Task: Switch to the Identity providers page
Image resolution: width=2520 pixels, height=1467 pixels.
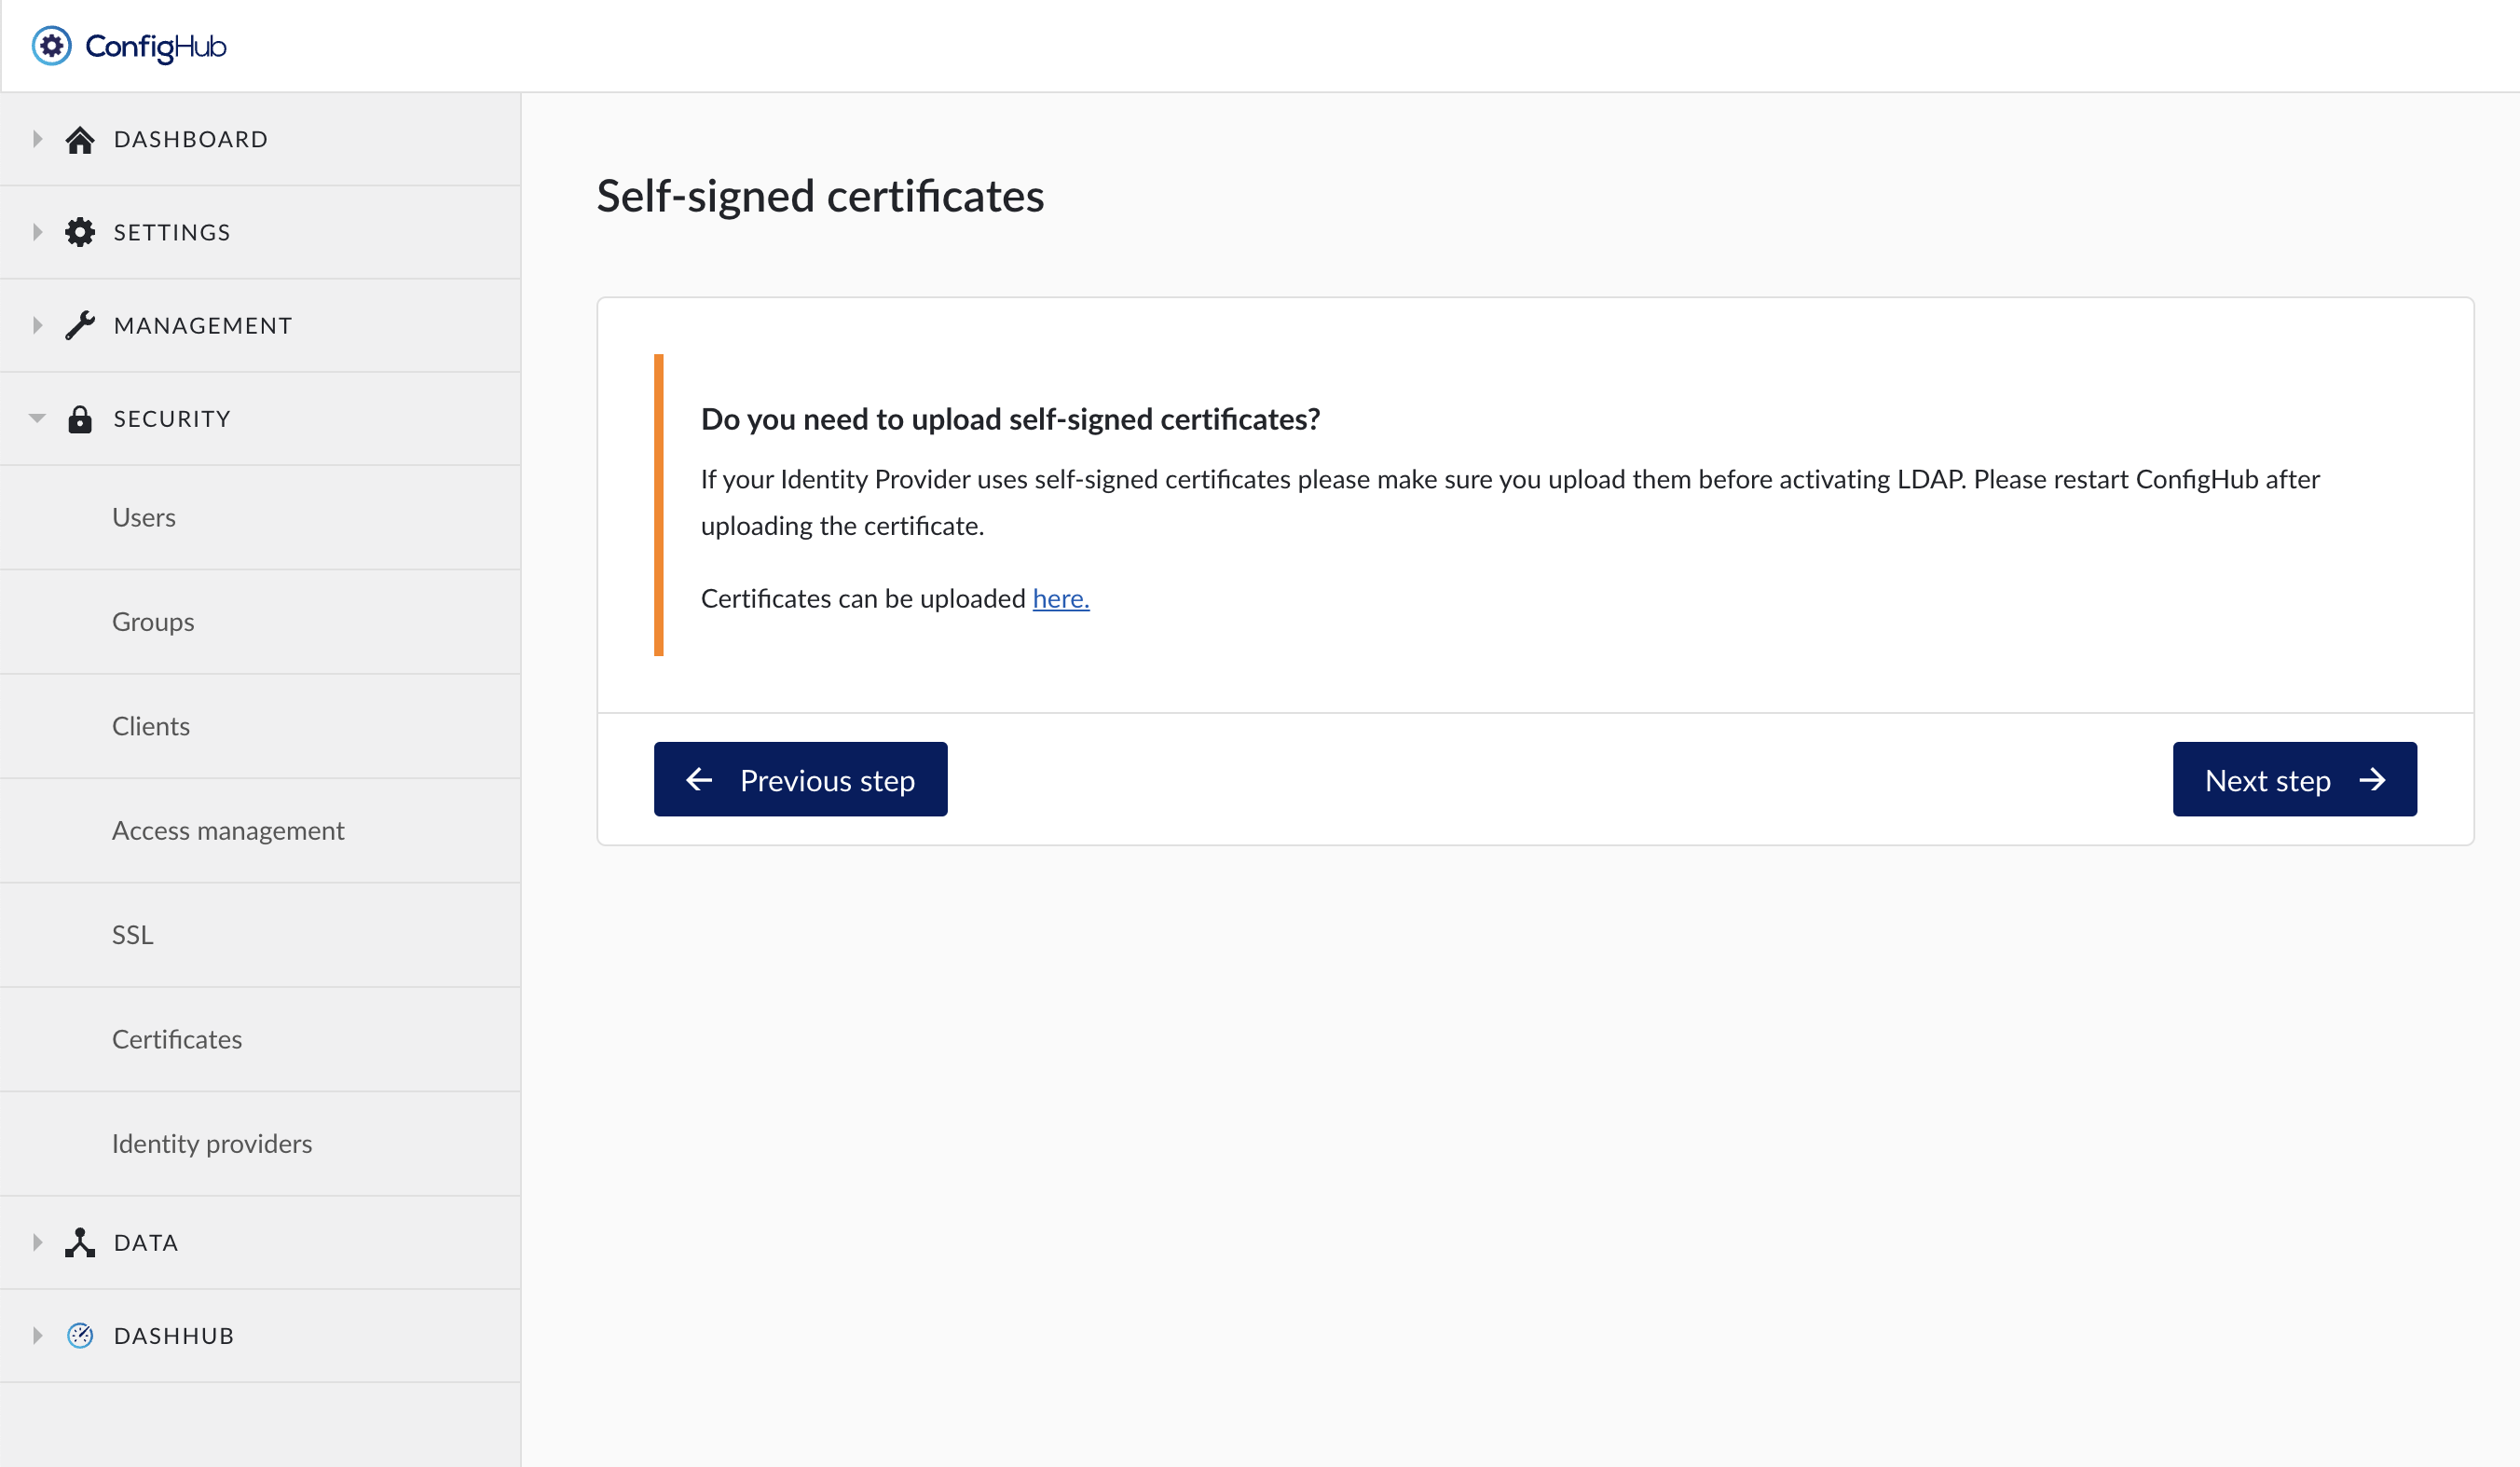Action: click(212, 1143)
